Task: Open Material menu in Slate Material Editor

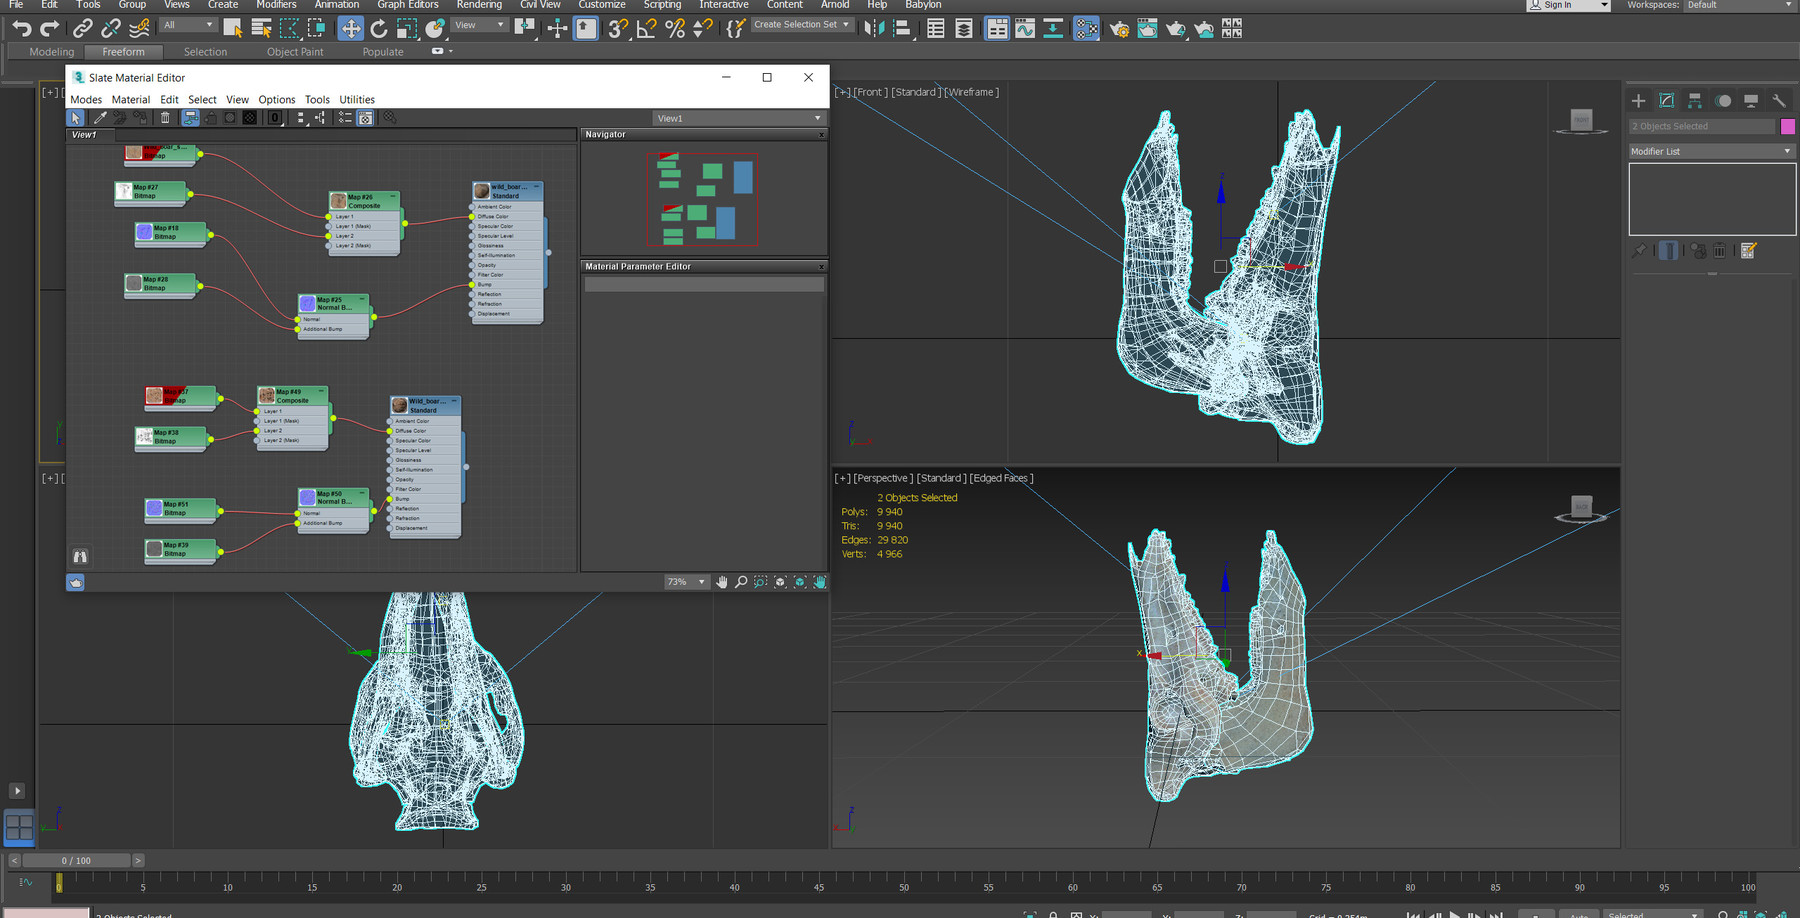Action: (131, 100)
